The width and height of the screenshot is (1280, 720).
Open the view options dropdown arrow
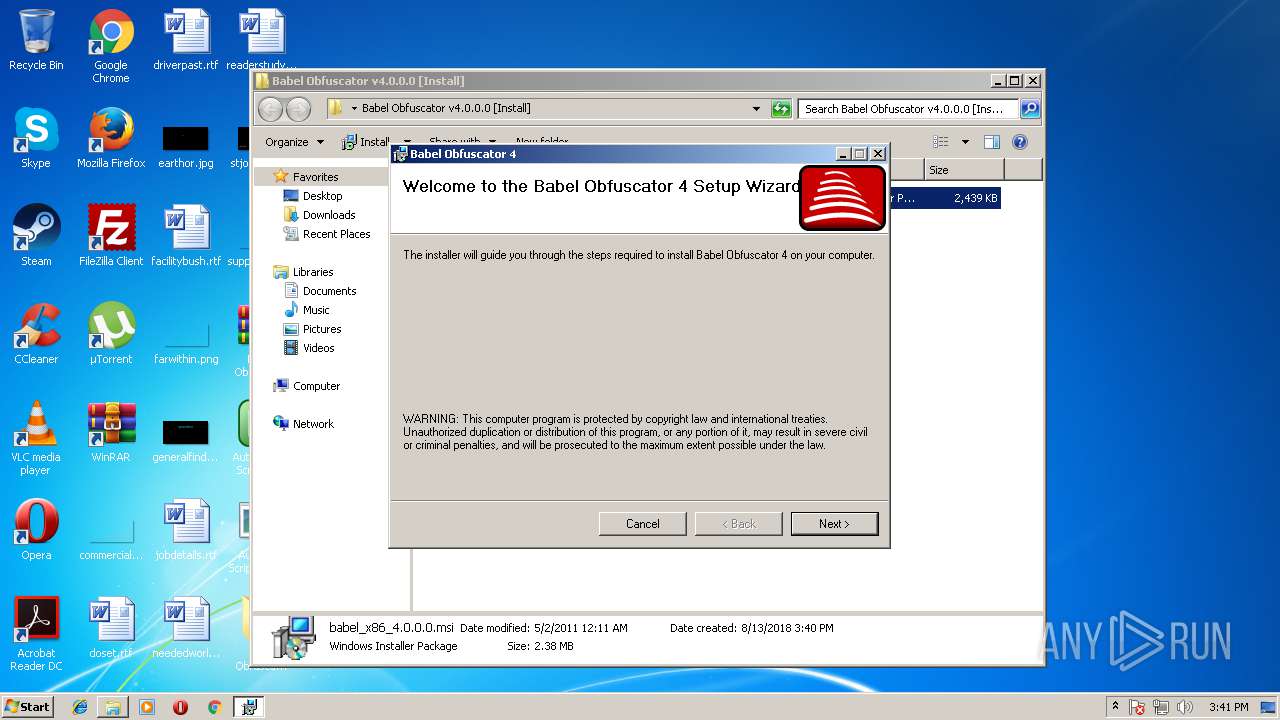pyautogui.click(x=965, y=142)
